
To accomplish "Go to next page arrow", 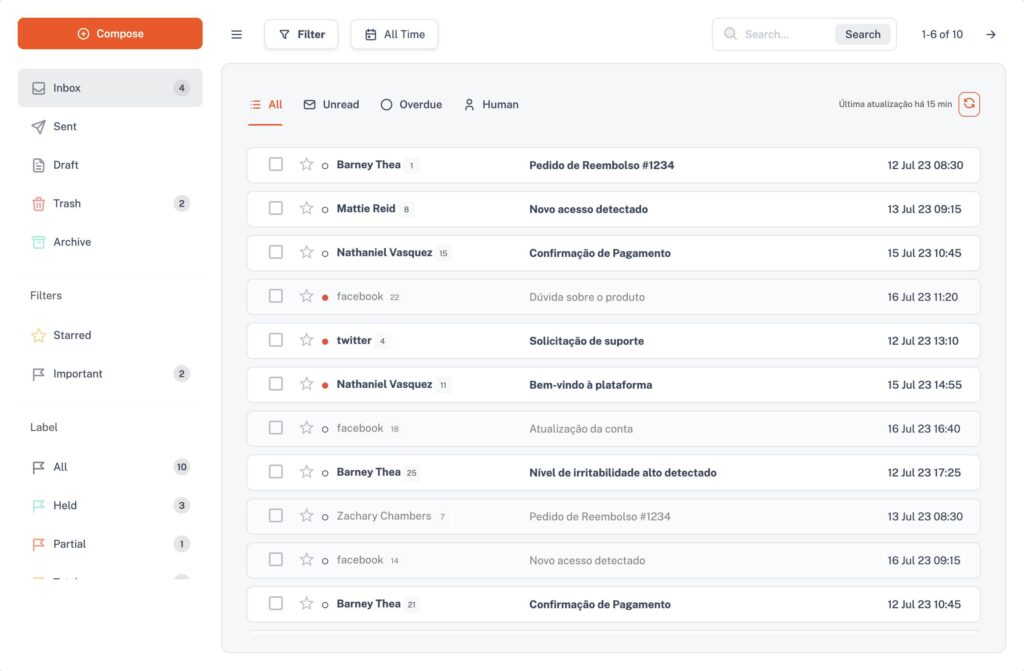I will coord(991,34).
